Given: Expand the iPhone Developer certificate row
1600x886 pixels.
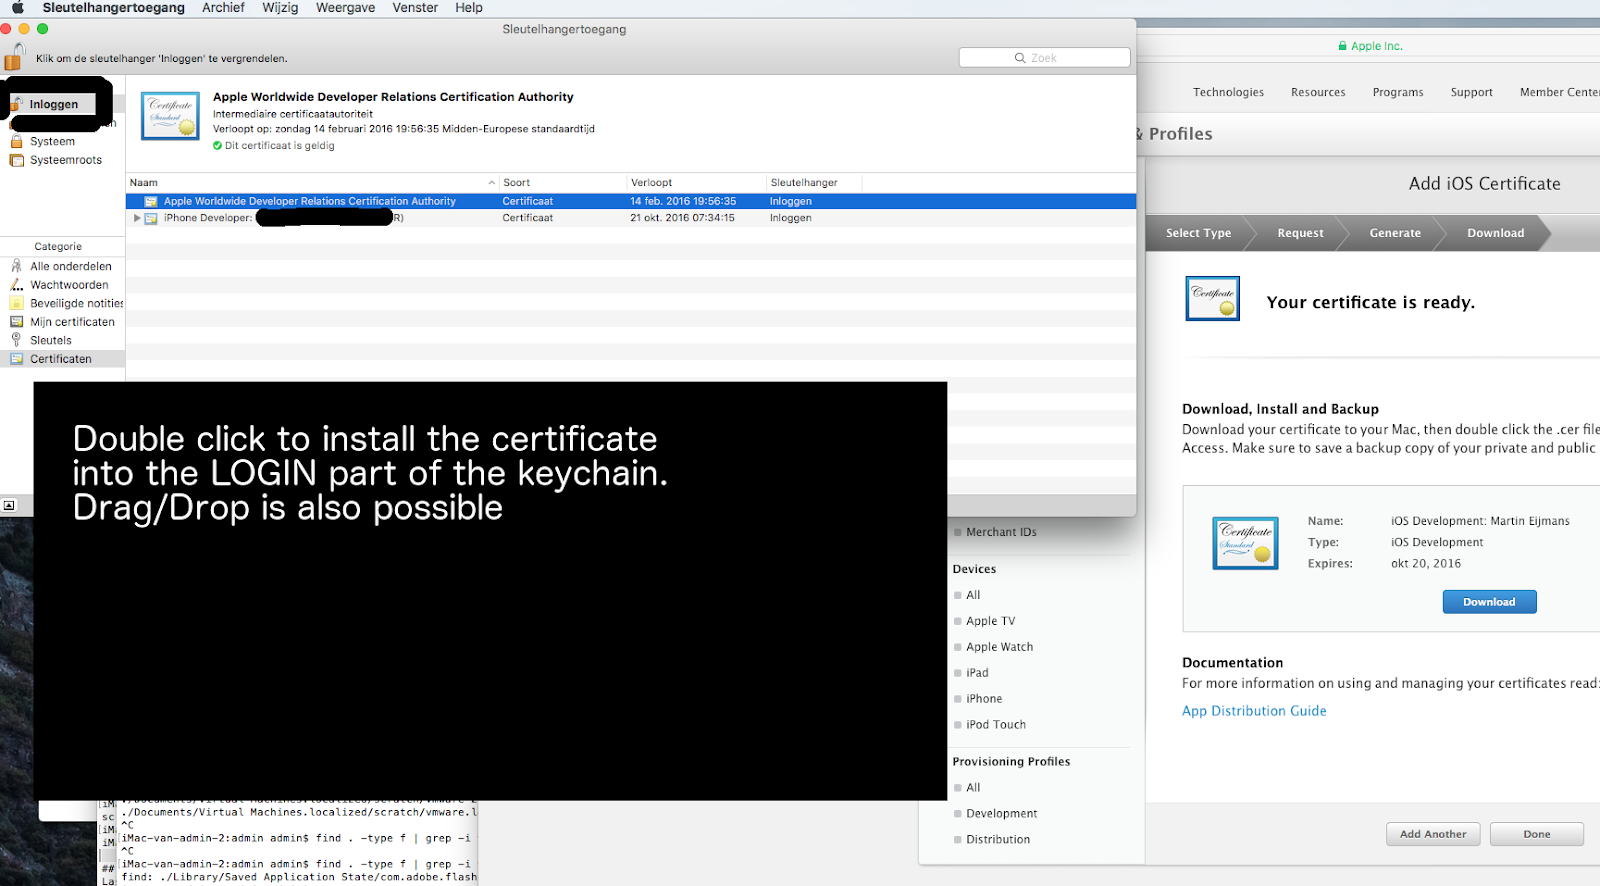Looking at the screenshot, I should (x=137, y=218).
